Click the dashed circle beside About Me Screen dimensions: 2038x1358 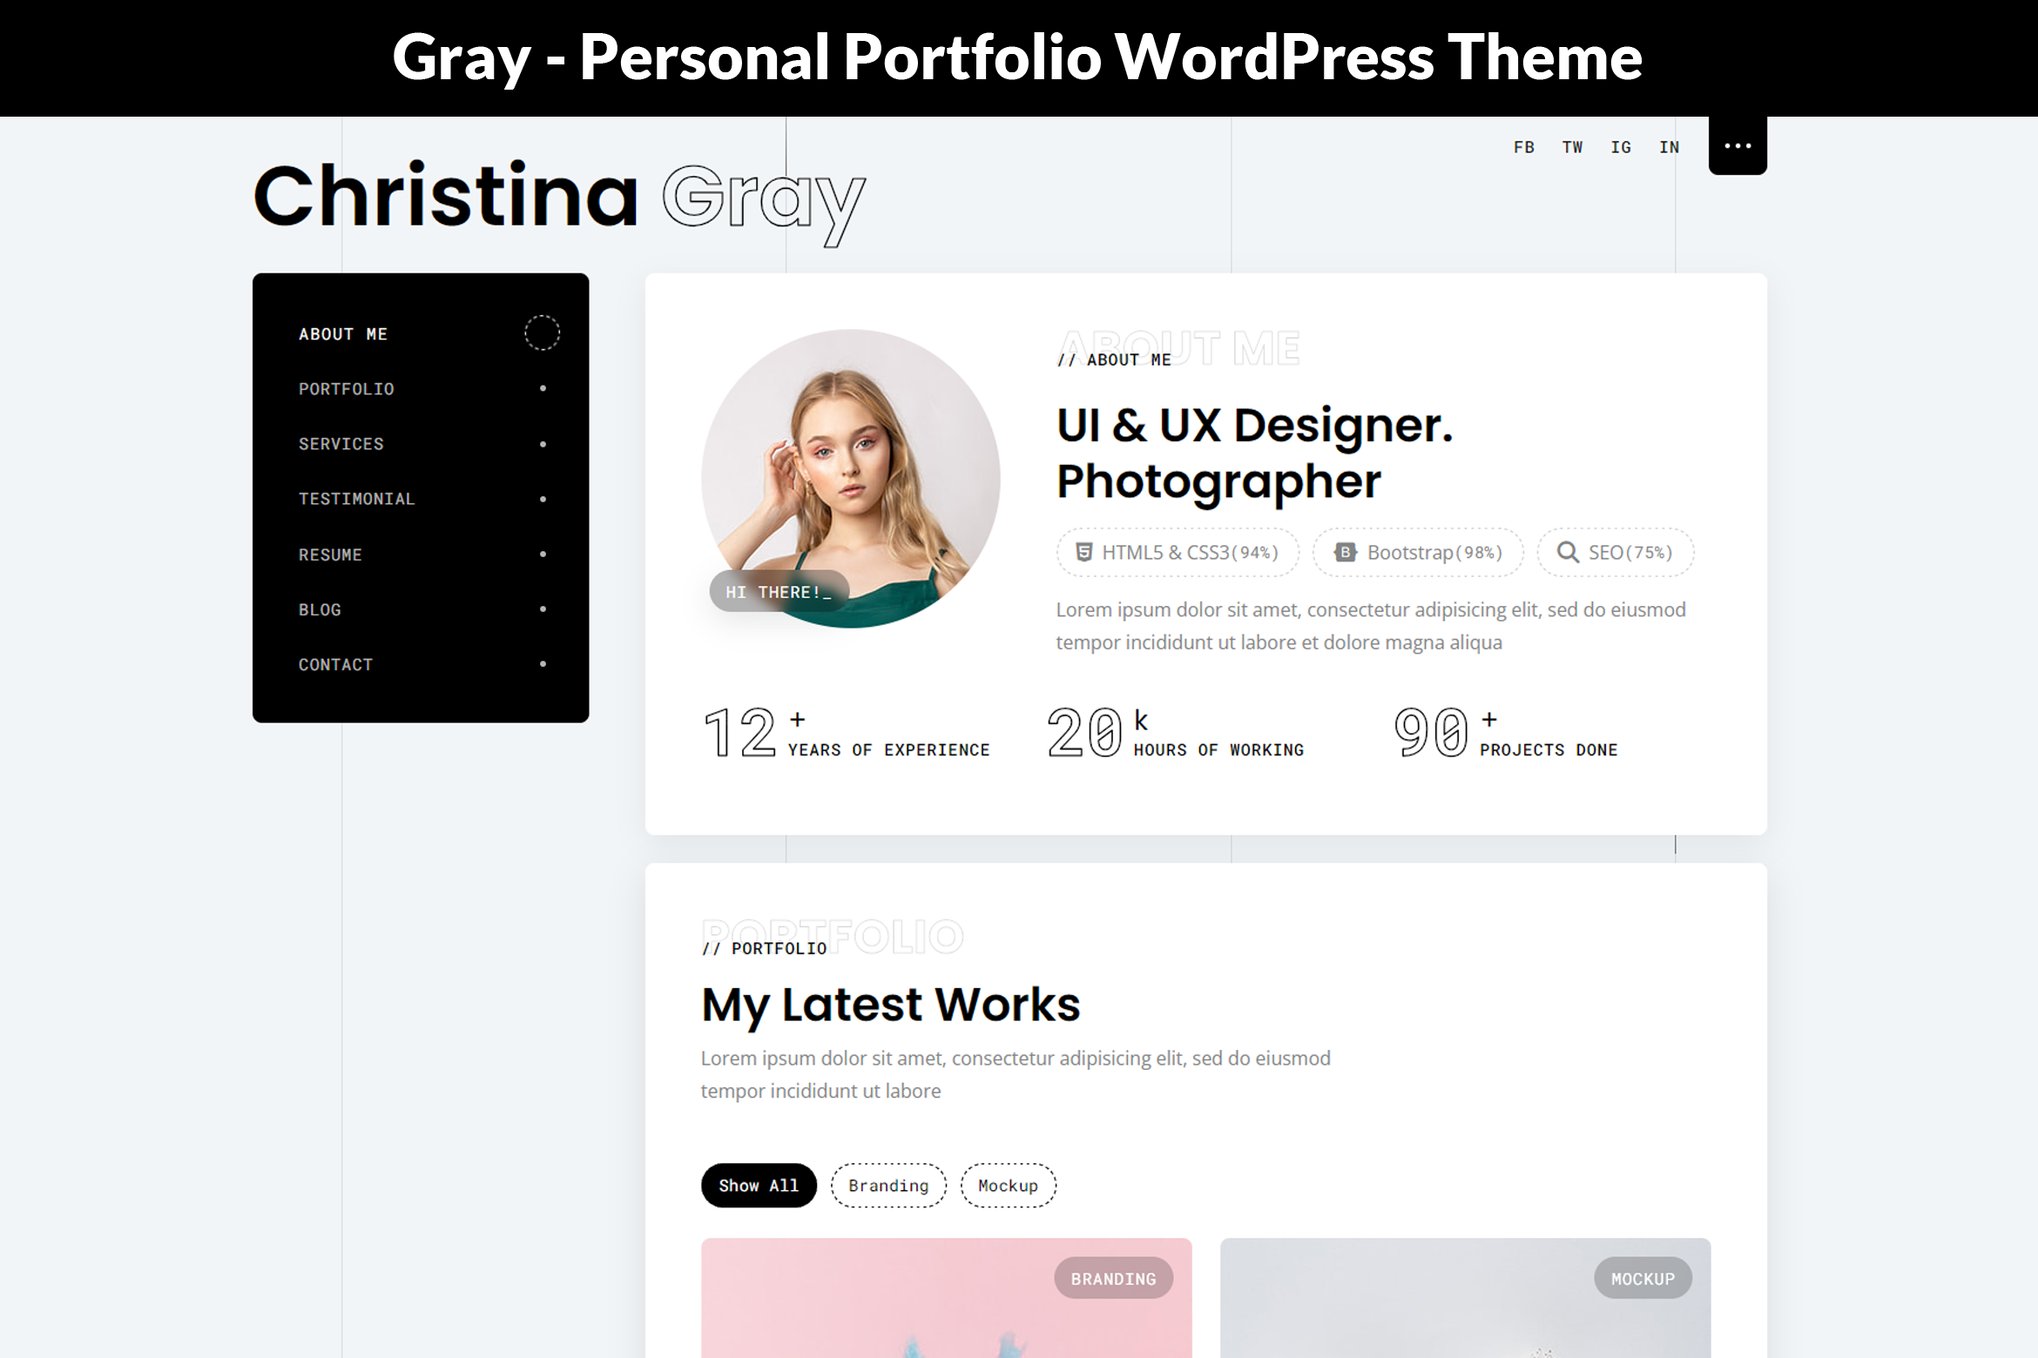[x=542, y=333]
